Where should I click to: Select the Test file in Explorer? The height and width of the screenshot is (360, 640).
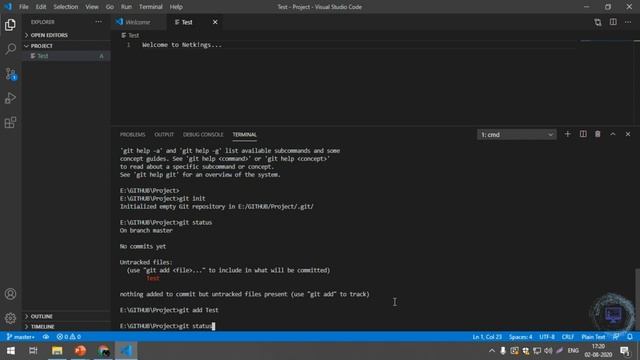(x=66, y=56)
